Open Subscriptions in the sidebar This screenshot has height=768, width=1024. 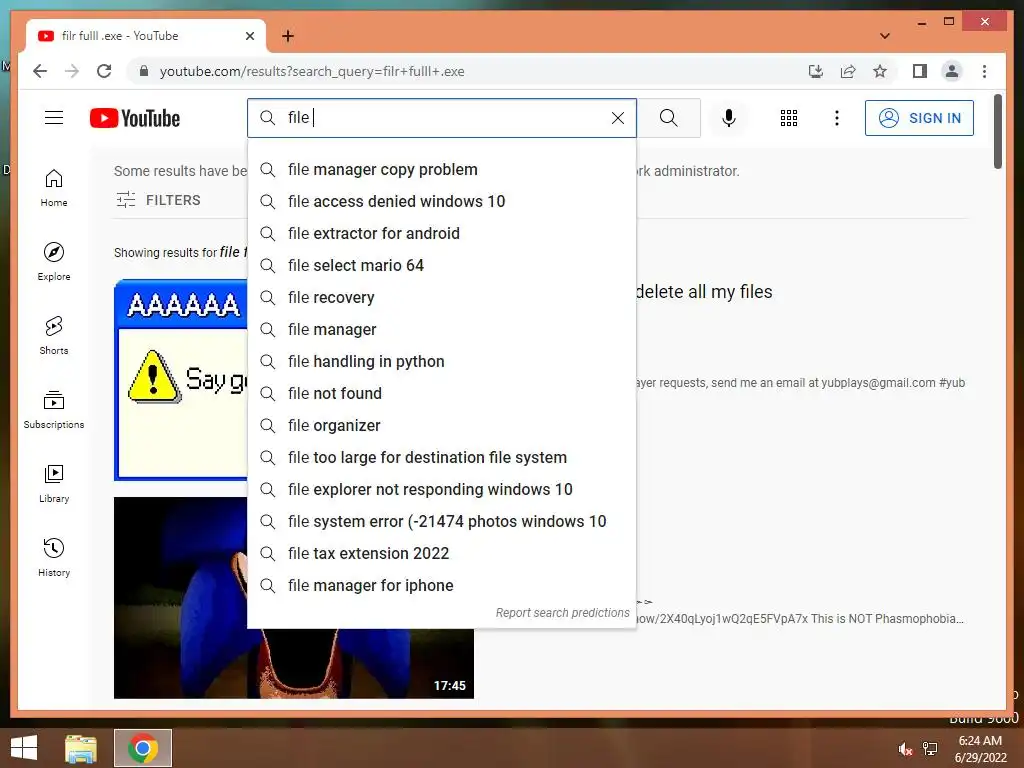pyautogui.click(x=54, y=409)
